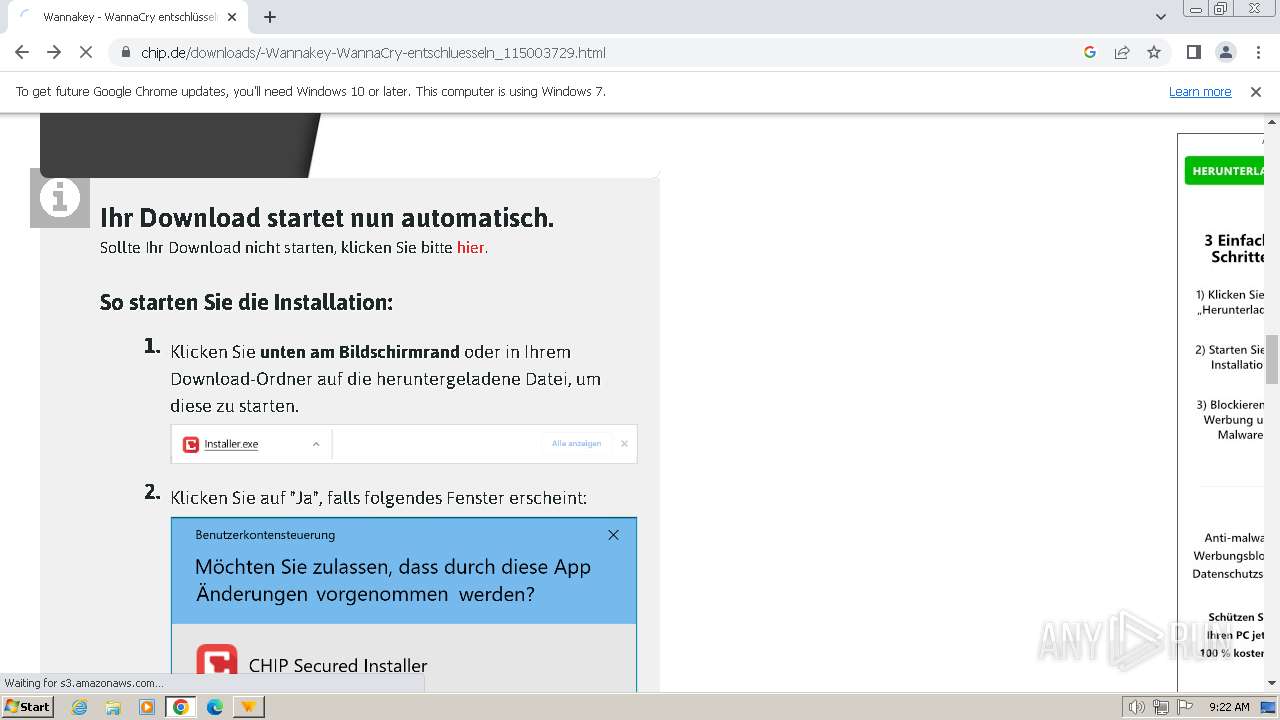Open a new tab

270,17
